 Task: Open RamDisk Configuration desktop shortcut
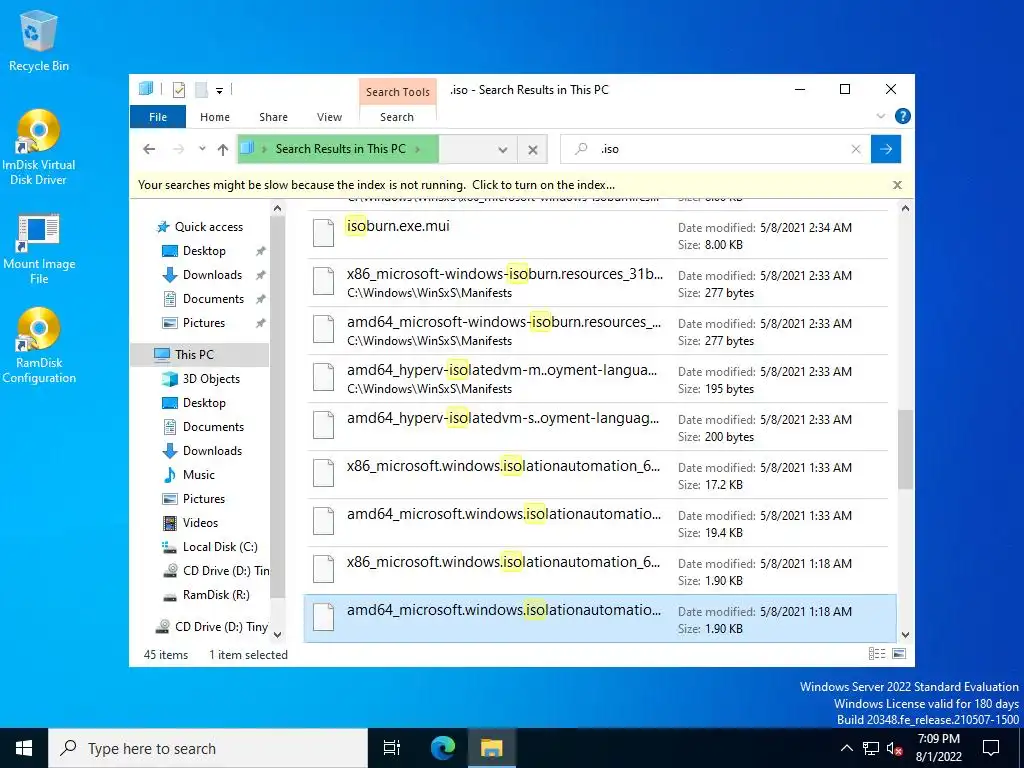coord(39,346)
